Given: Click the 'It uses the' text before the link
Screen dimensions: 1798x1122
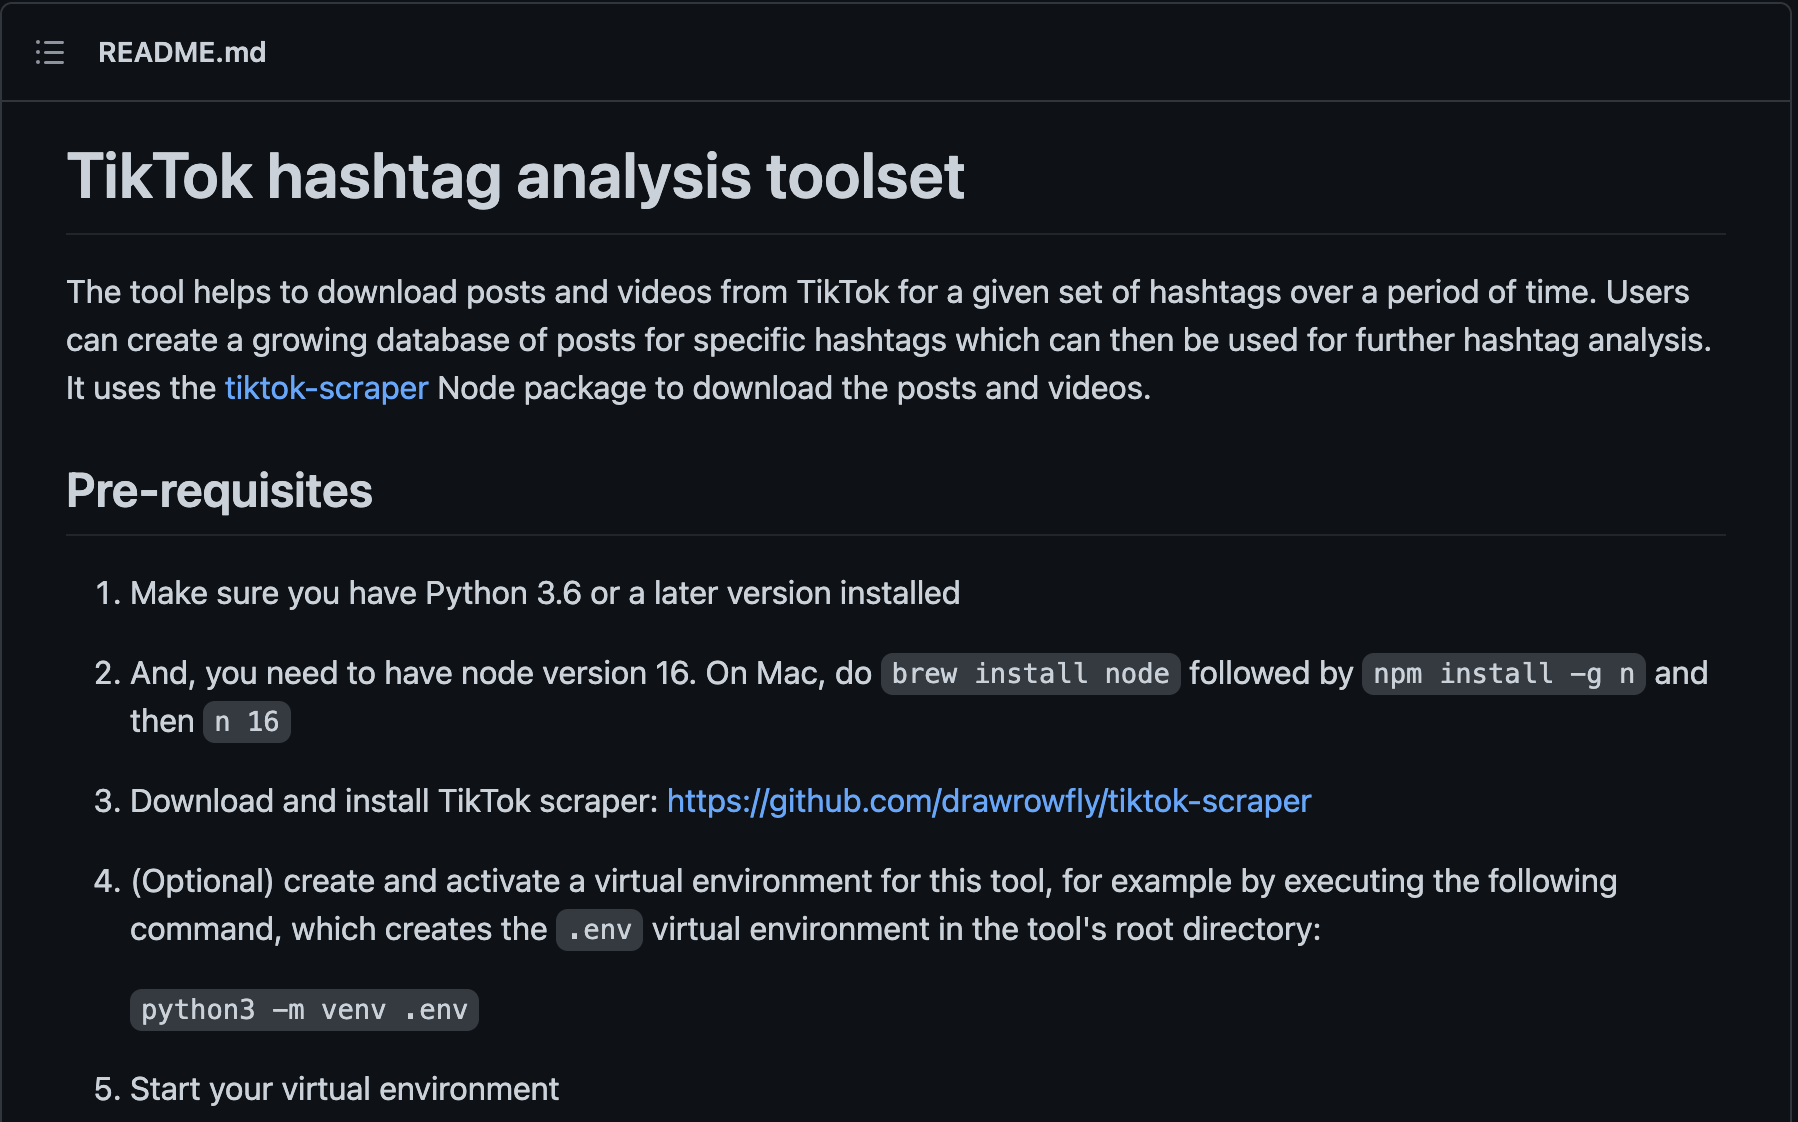Looking at the screenshot, I should coord(141,388).
